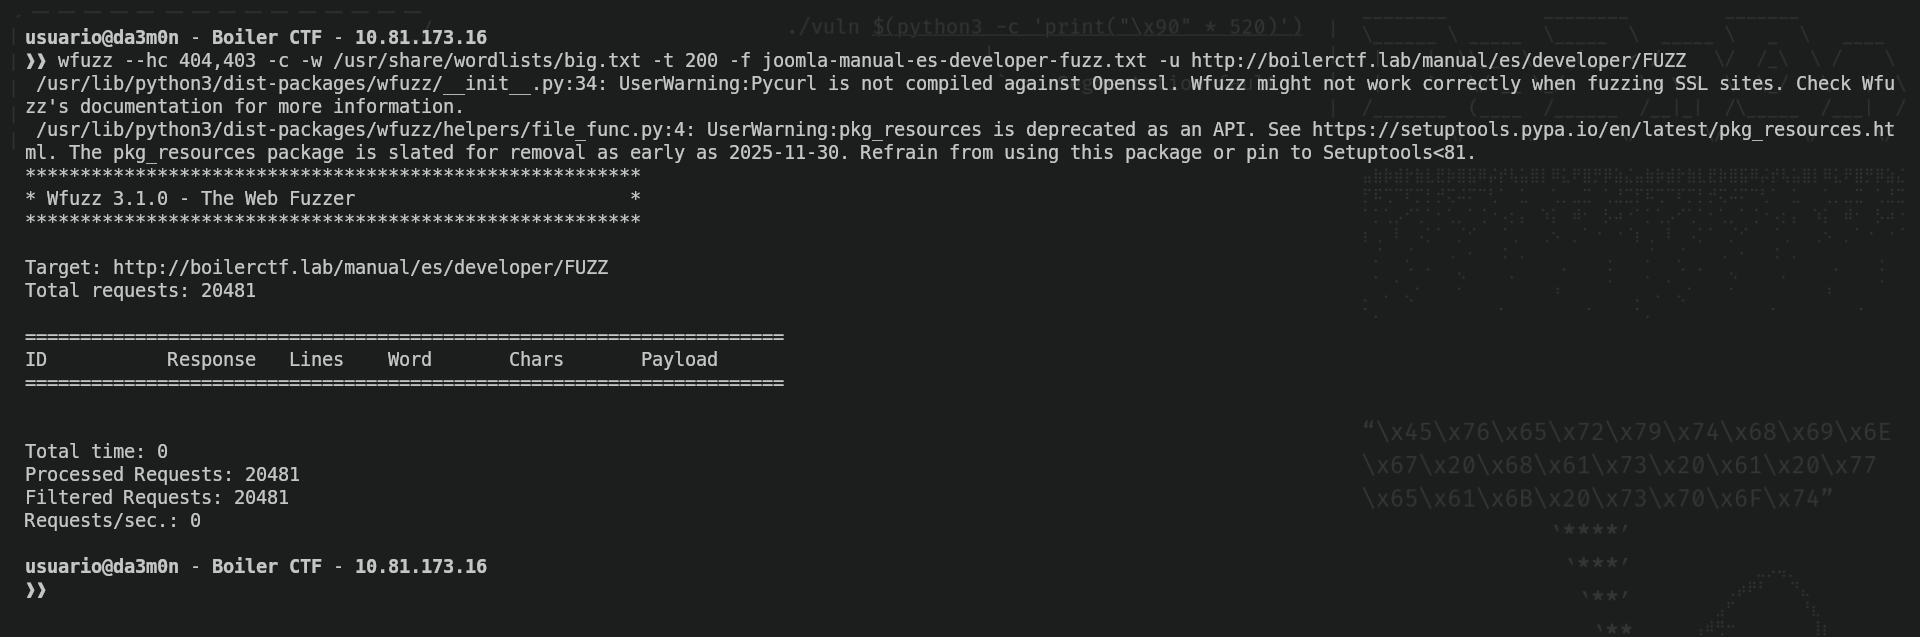
Task: Click the Lines column header
Action: [x=316, y=360]
